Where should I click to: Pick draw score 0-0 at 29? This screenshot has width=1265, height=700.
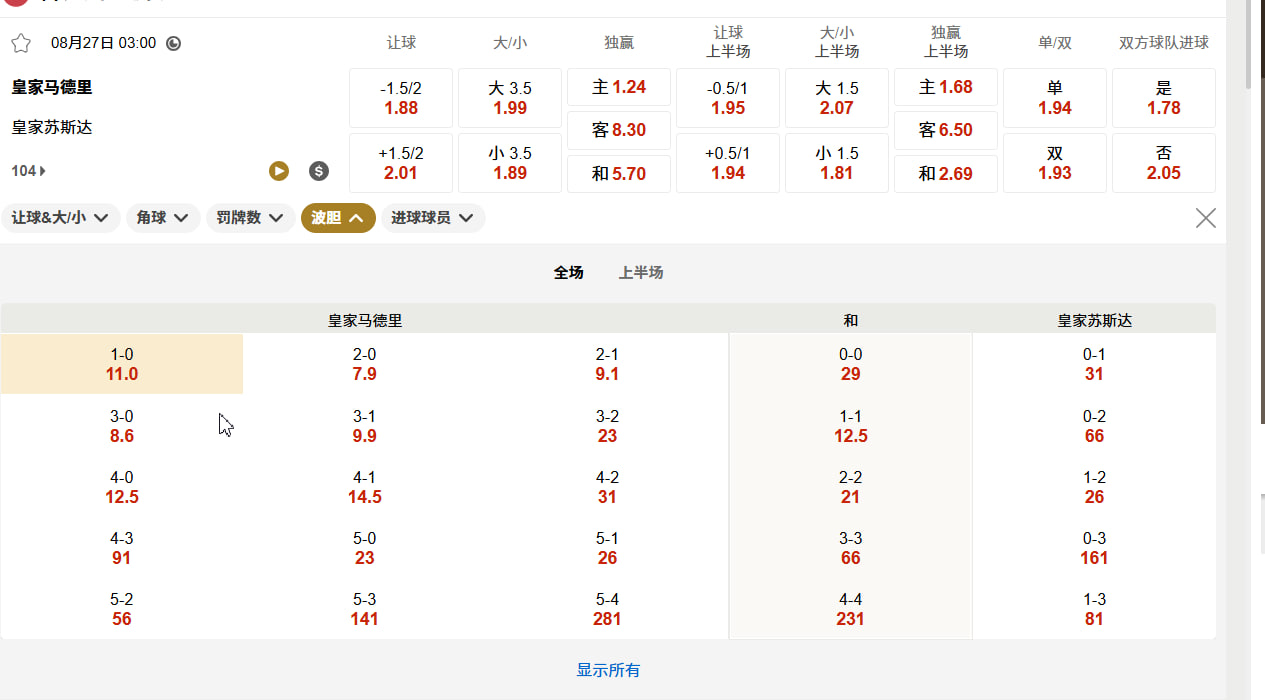tap(851, 364)
